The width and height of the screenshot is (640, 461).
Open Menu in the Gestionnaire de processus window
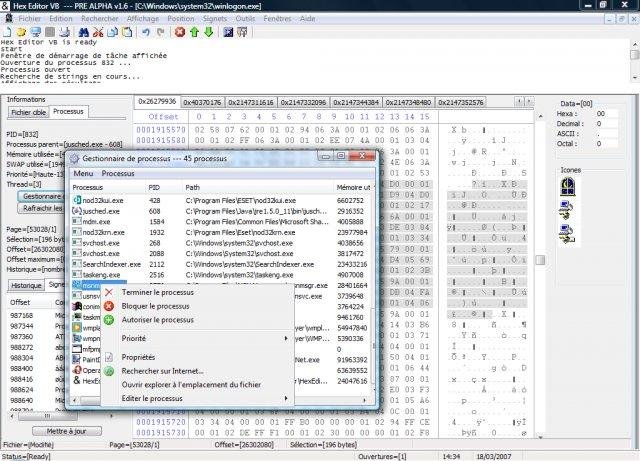(83, 174)
